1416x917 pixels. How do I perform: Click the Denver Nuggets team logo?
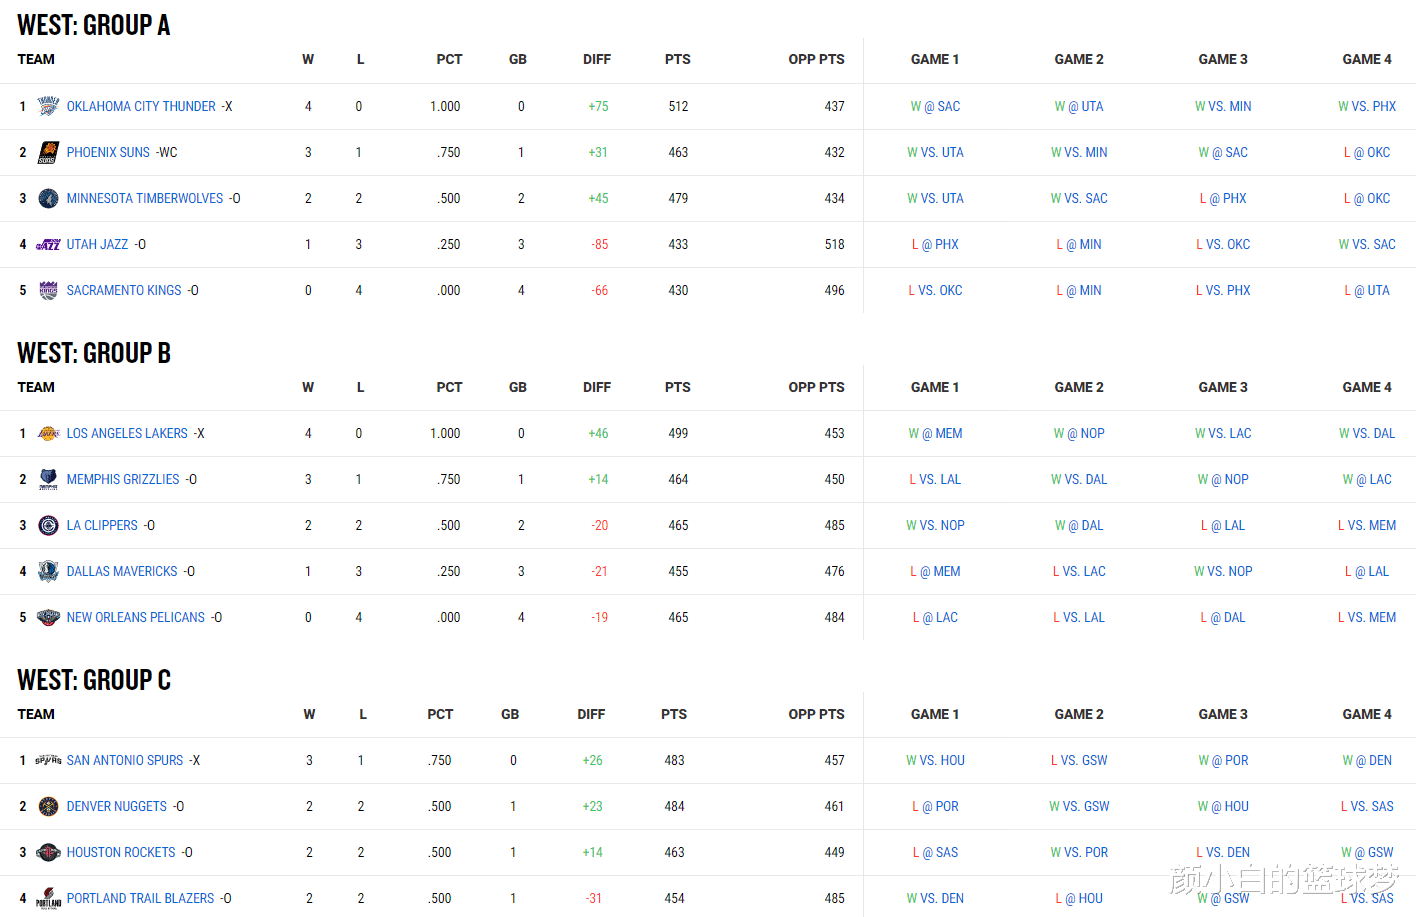(x=48, y=806)
